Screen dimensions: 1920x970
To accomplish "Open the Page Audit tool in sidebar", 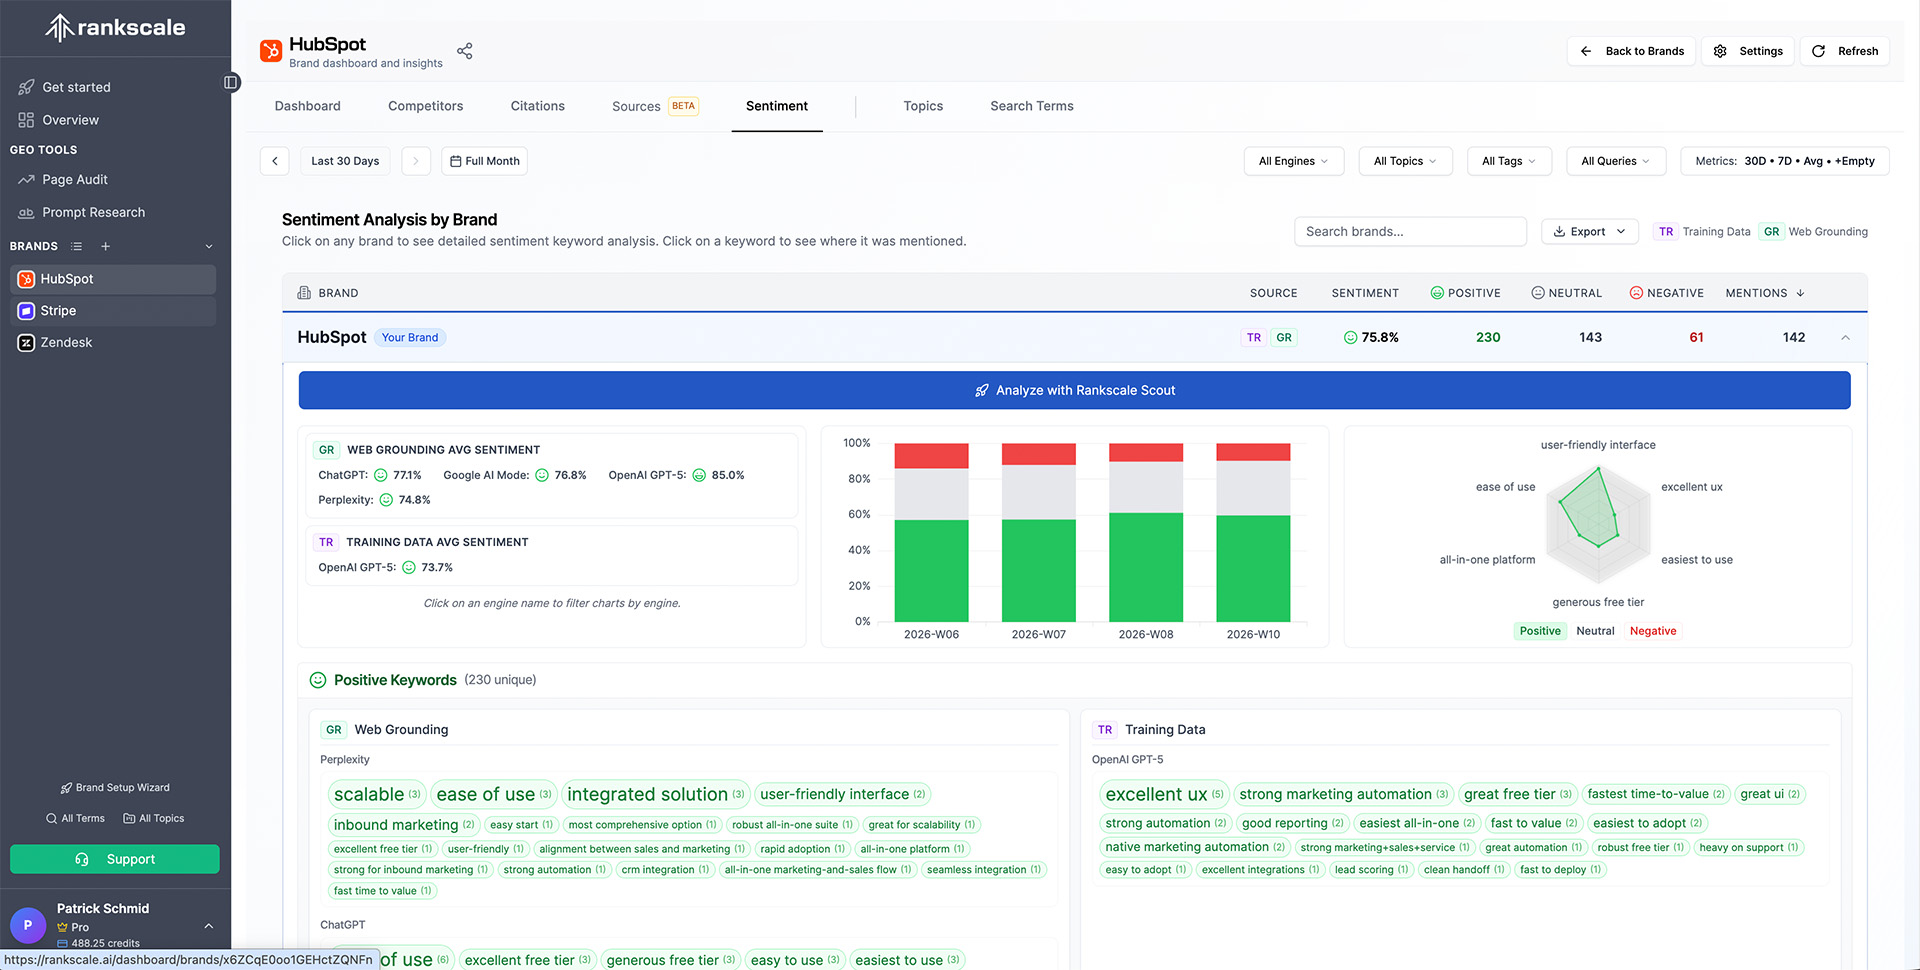I will (74, 180).
